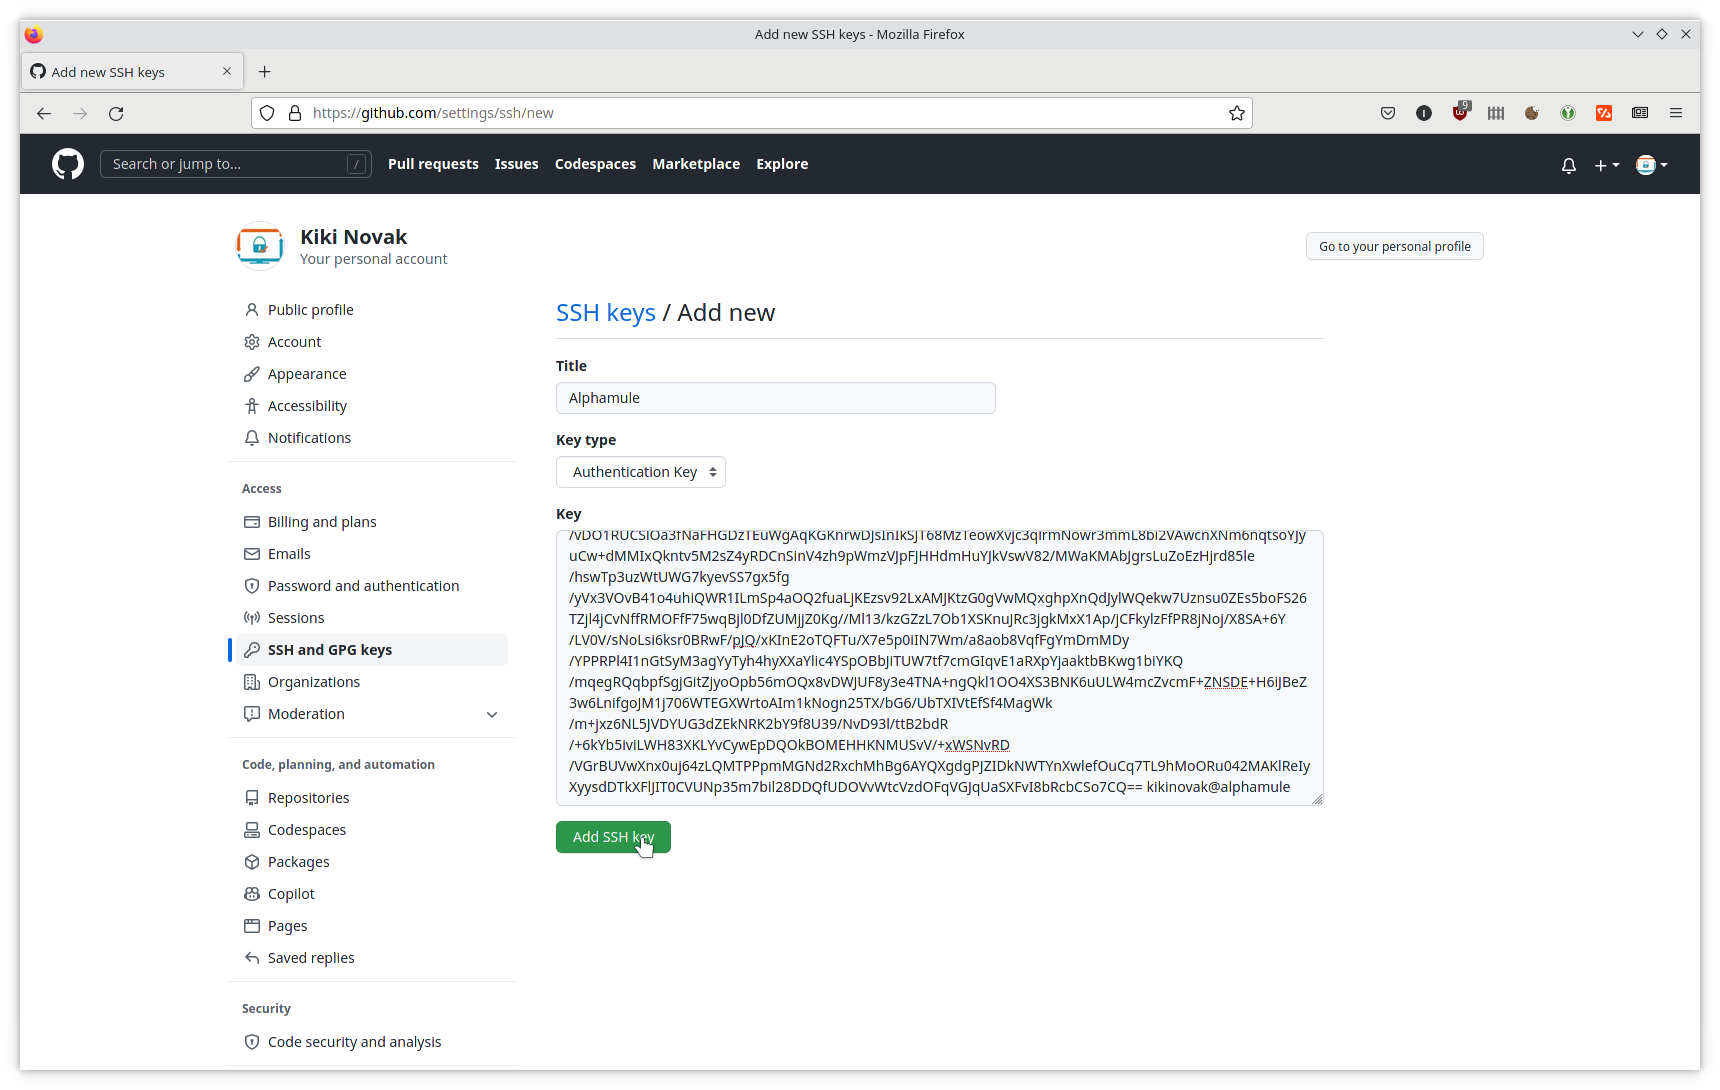
Task: Select Password and authentication settings
Action: 363,586
